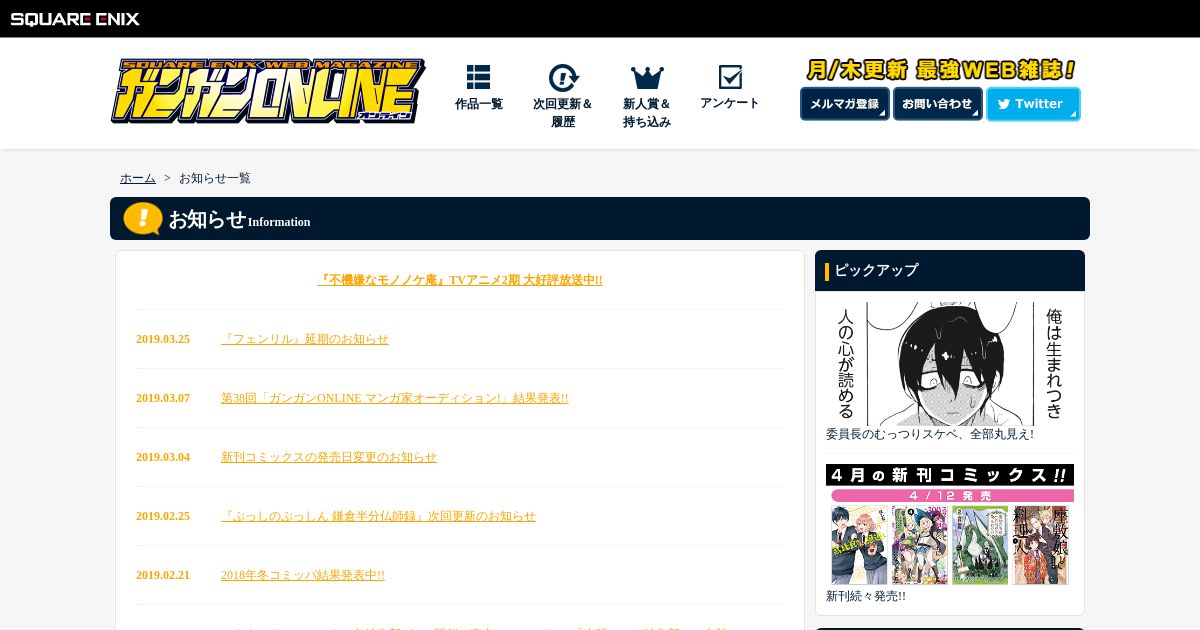Click the date 2019.03.04
1200x630 pixels.
[163, 457]
